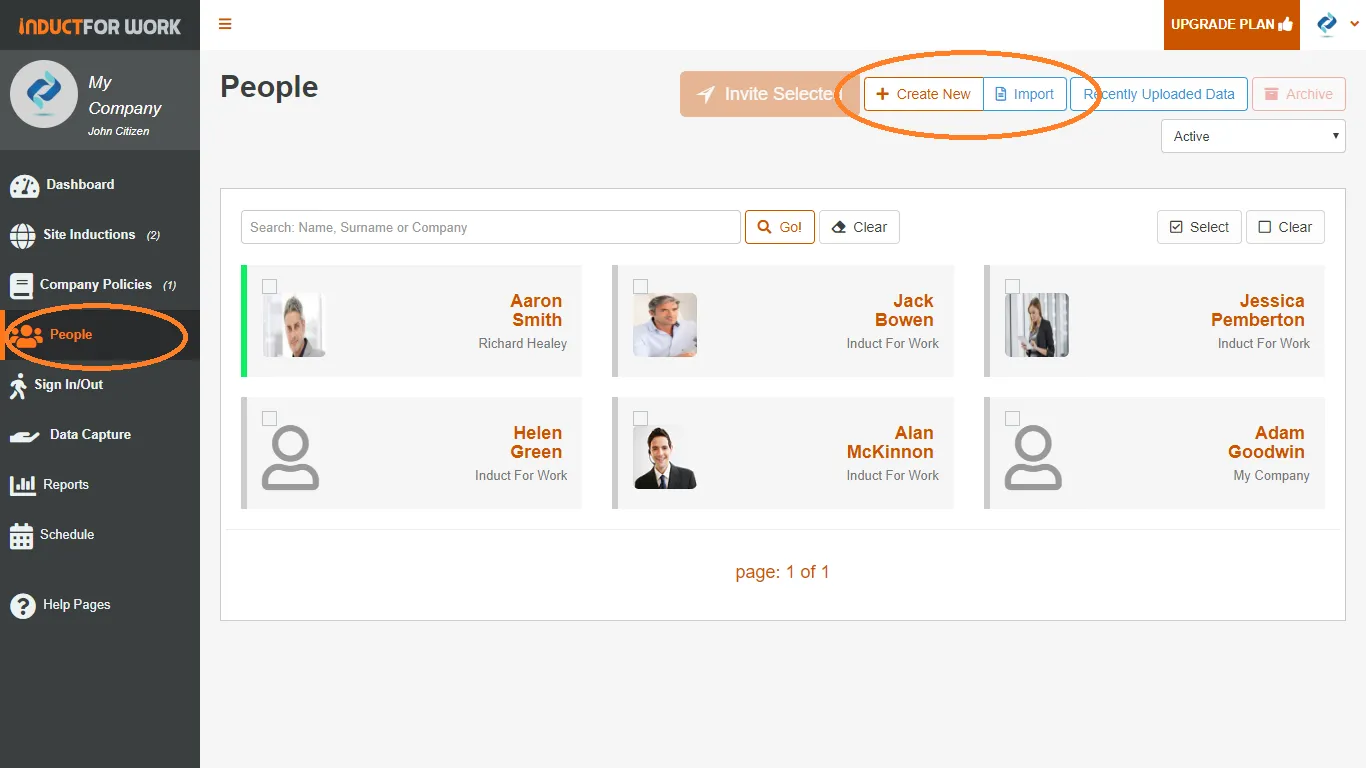1366x768 pixels.
Task: Click Helen Green placeholder avatar
Action: [x=290, y=457]
